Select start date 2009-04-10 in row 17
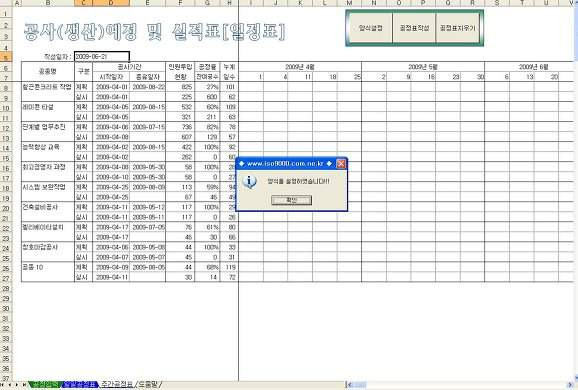 pyautogui.click(x=111, y=177)
